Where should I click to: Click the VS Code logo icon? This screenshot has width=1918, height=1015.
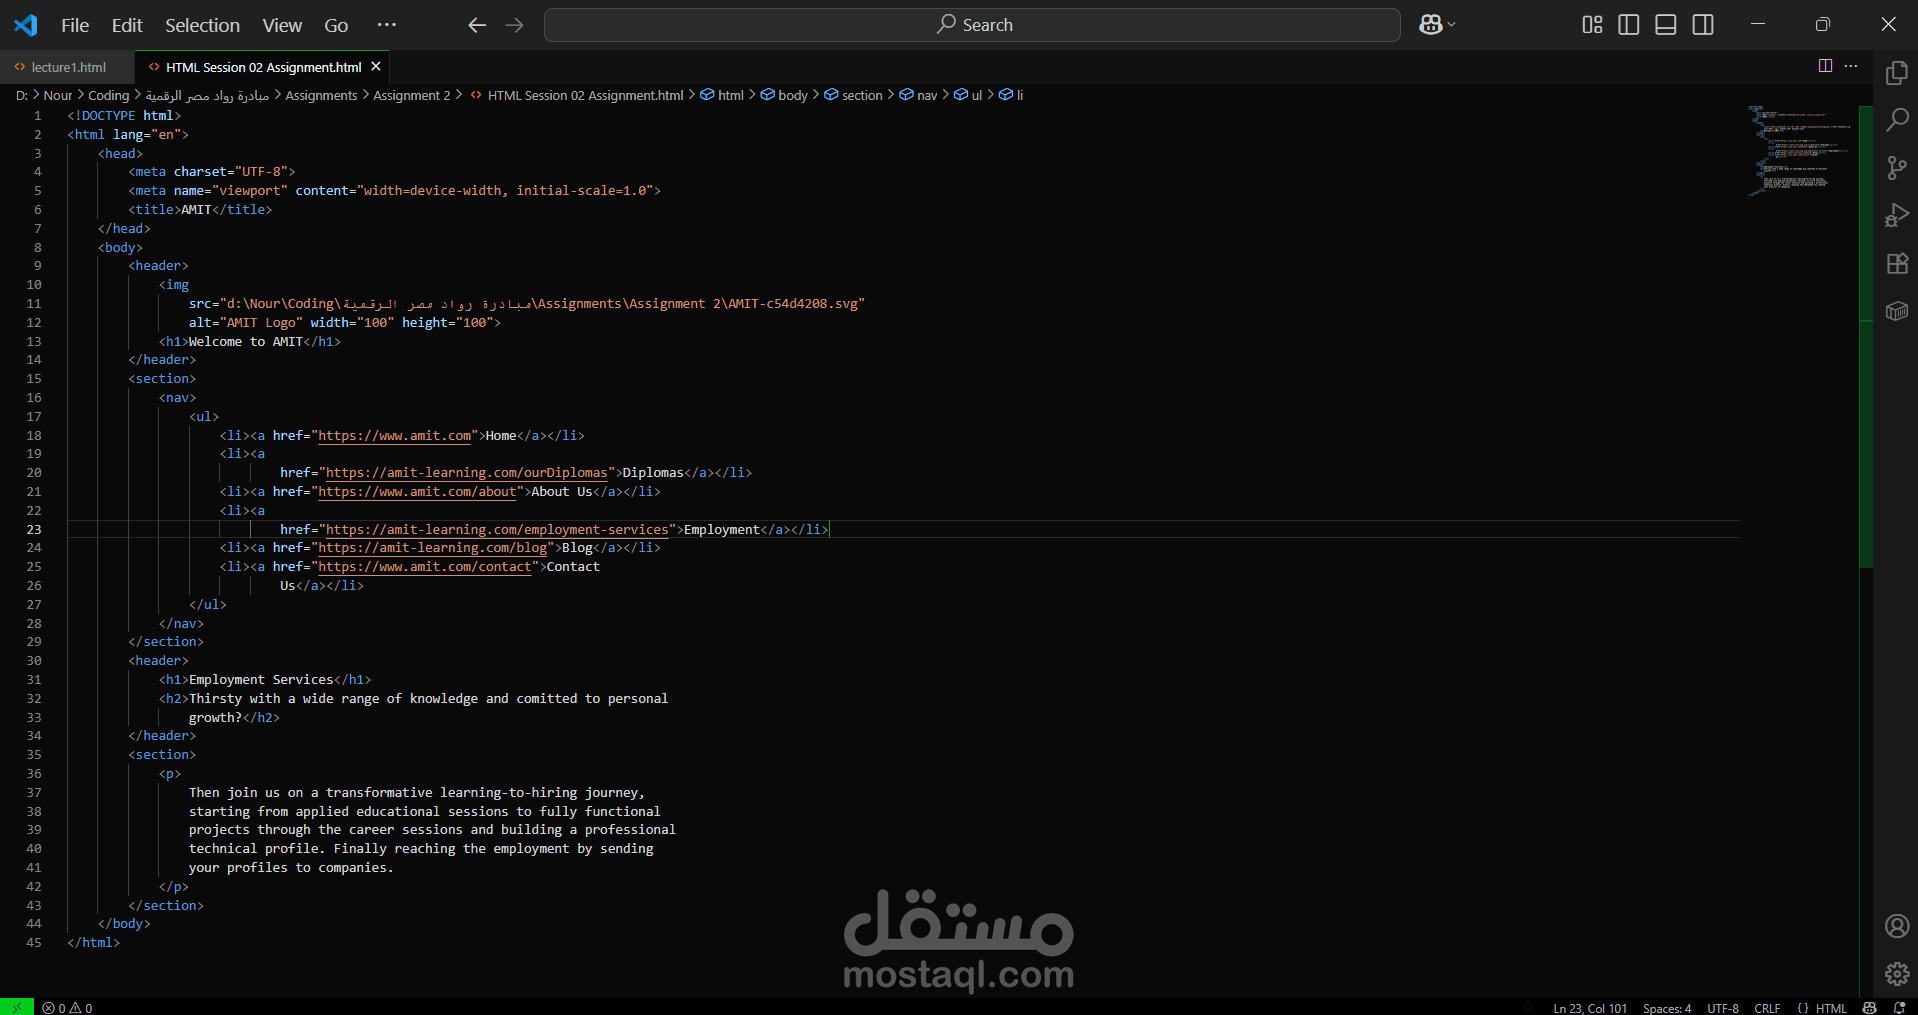pos(26,25)
